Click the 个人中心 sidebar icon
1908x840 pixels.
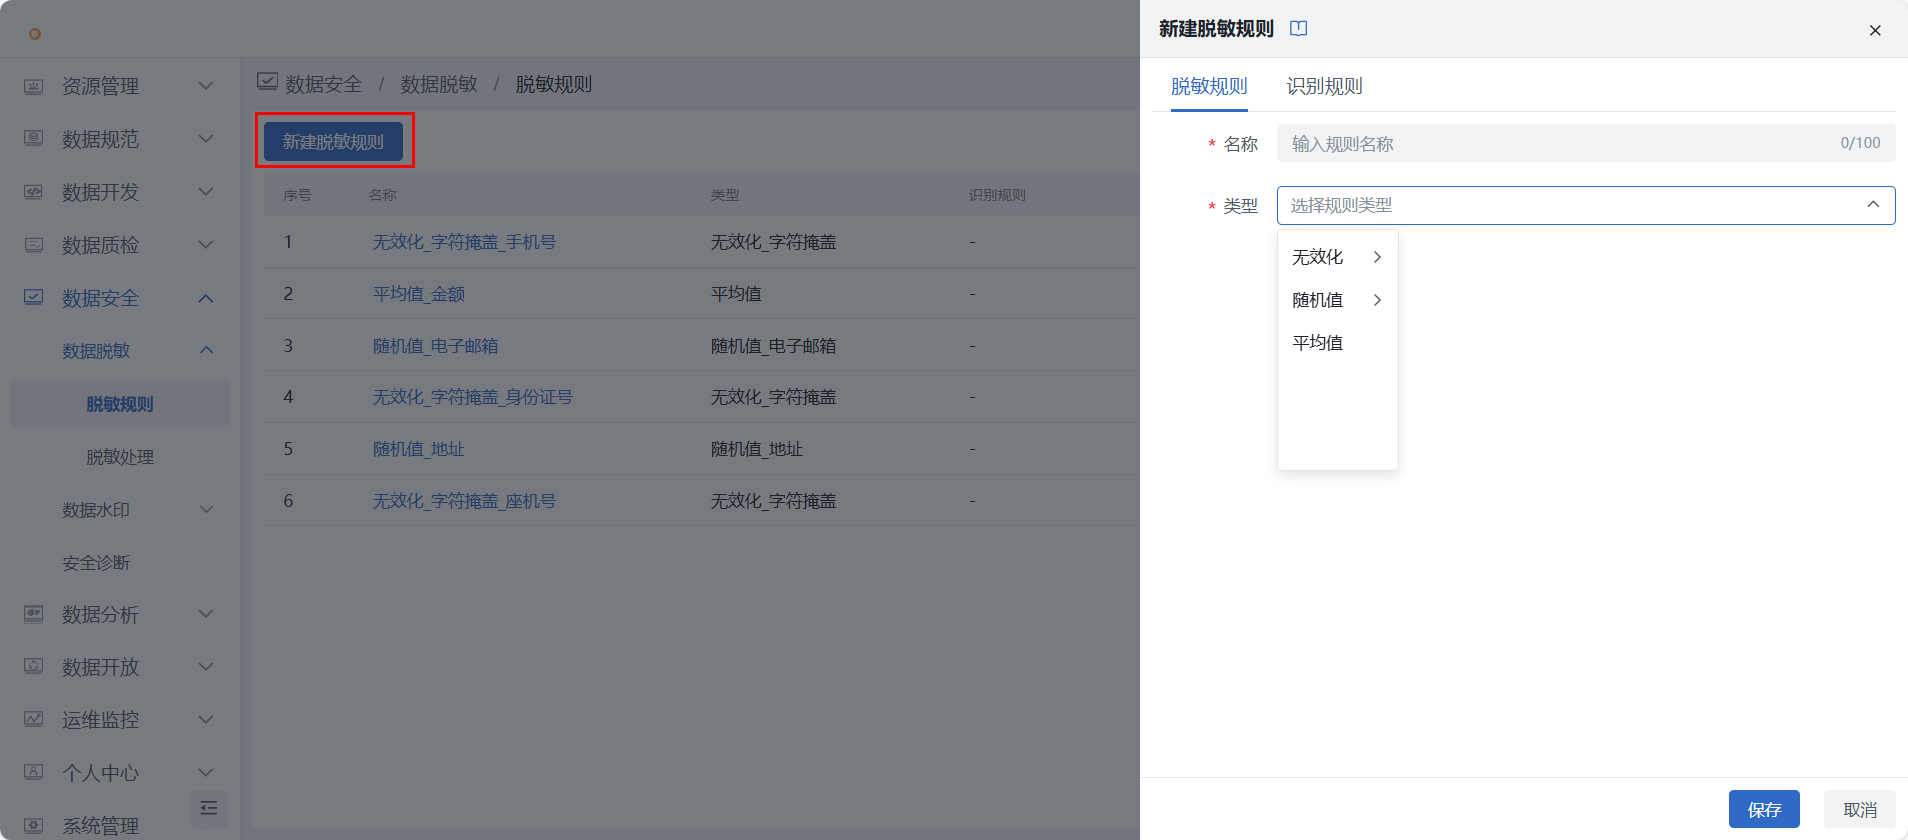33,773
